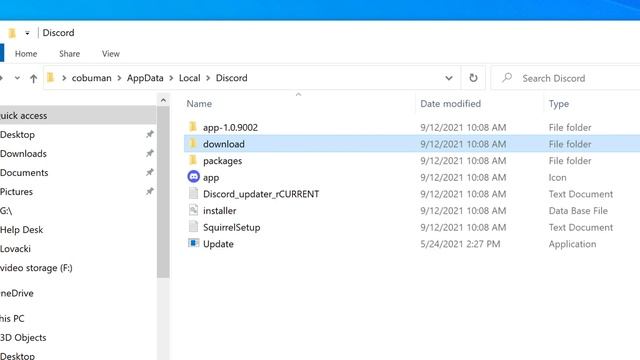Open the app-1.0.9002 folder icon
Viewport: 640px width, 360px height.
[x=193, y=127]
